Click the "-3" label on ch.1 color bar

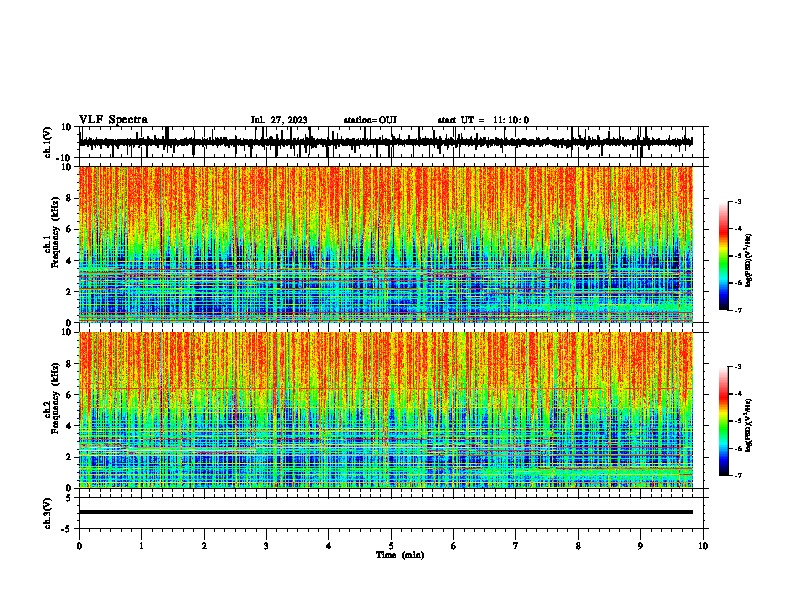coord(737,201)
